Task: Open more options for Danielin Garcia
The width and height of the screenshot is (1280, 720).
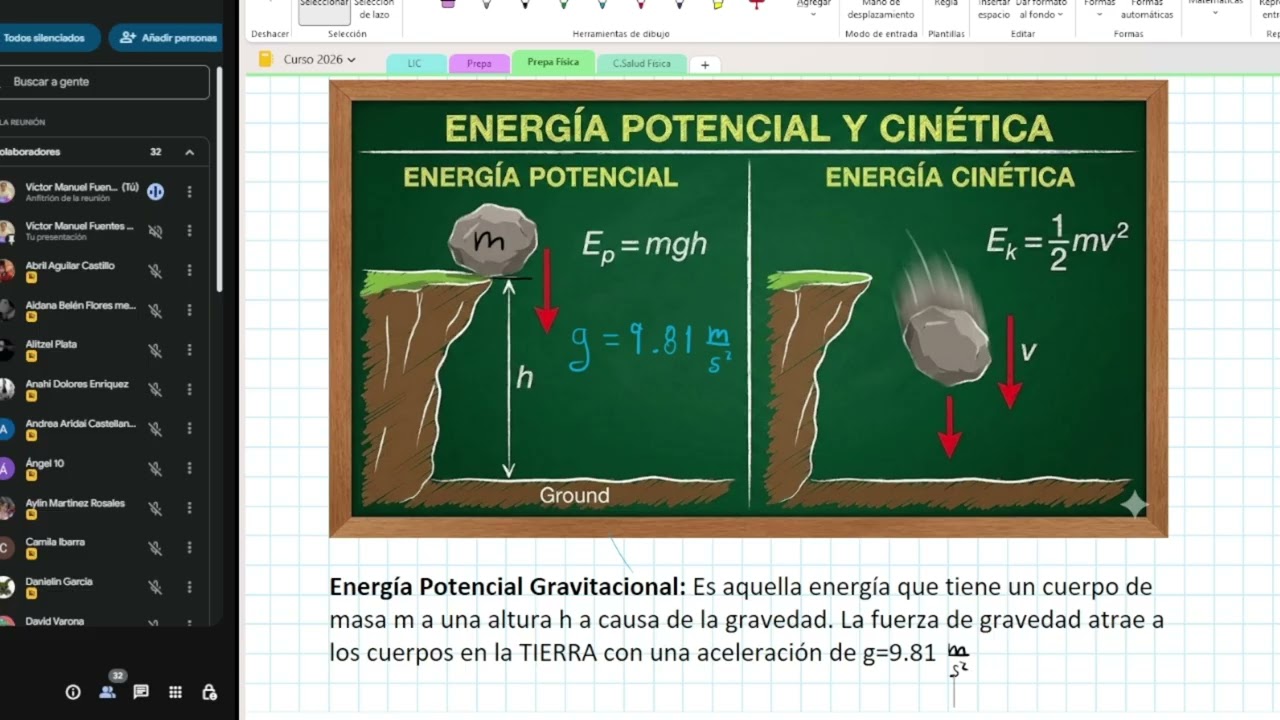Action: (x=189, y=588)
